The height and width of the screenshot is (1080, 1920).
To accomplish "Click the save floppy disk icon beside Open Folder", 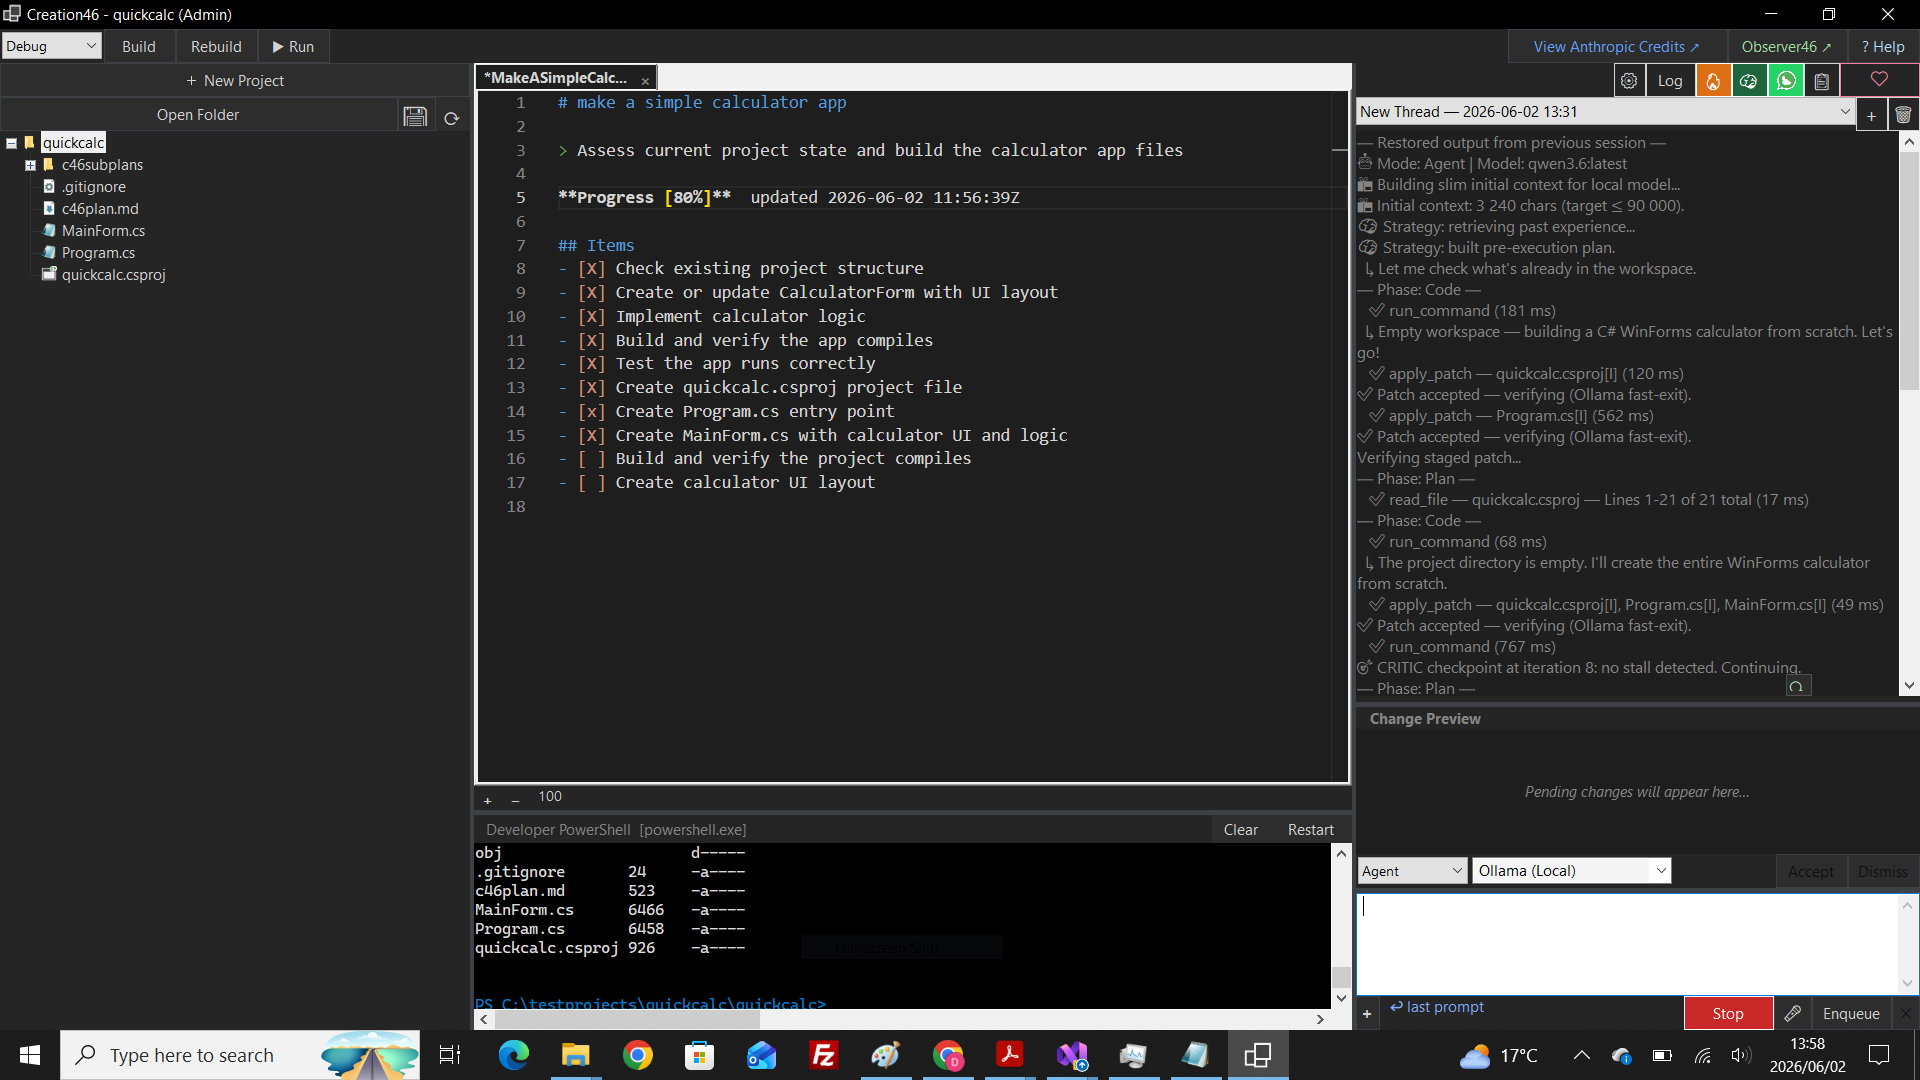I will coord(415,116).
